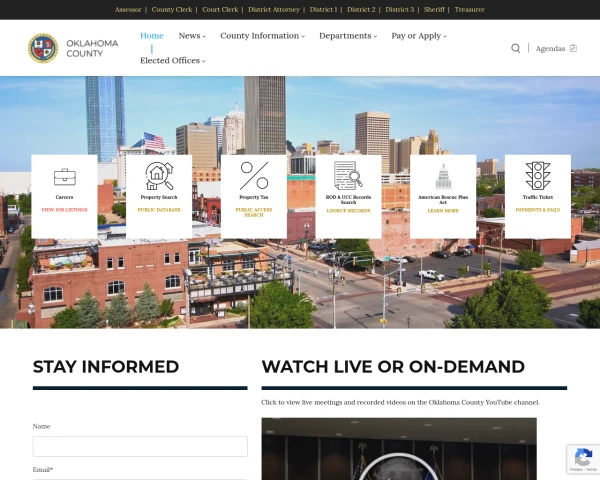Click the Property Tax percent icon
The height and width of the screenshot is (480, 600).
coord(254,176)
